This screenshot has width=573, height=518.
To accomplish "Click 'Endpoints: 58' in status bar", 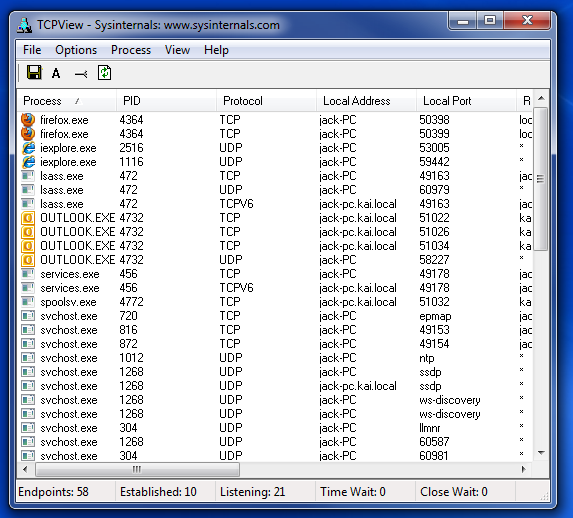I will (x=53, y=492).
